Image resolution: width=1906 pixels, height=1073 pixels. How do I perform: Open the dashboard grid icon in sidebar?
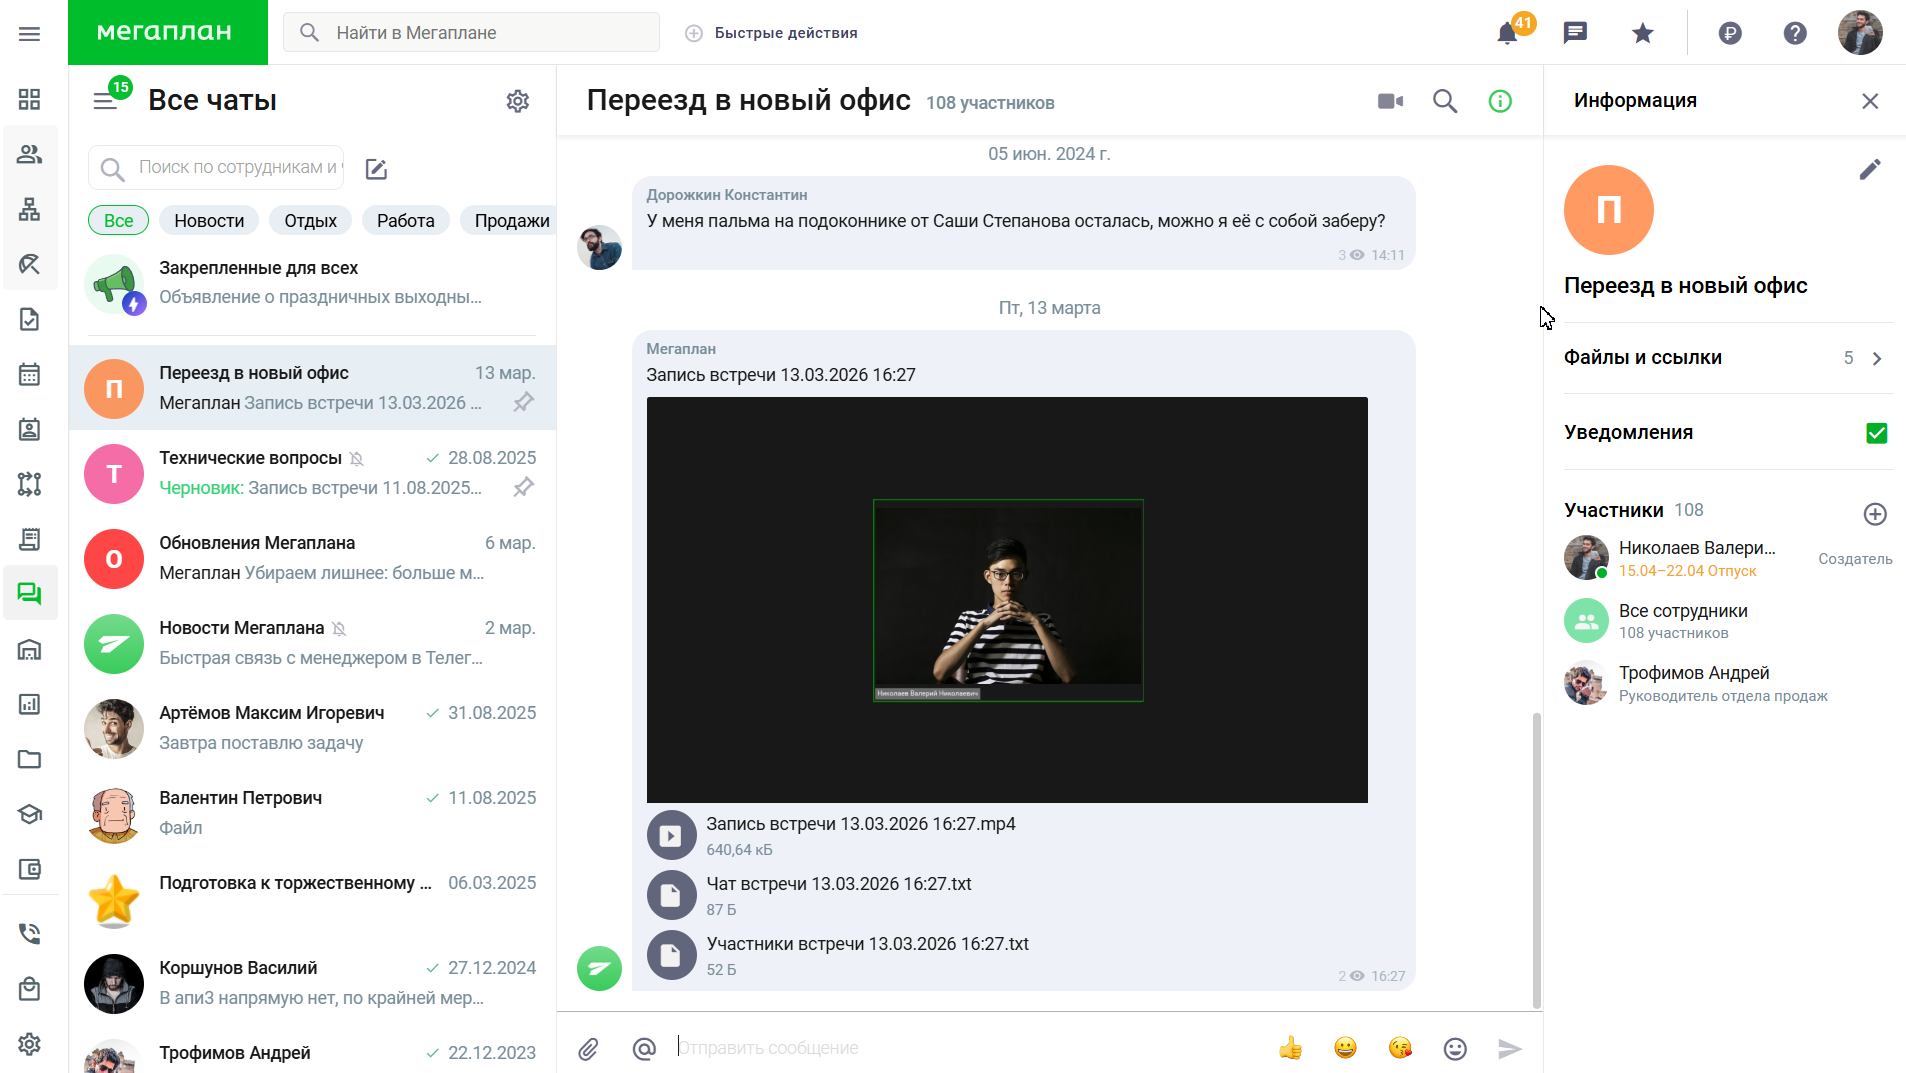[x=30, y=99]
